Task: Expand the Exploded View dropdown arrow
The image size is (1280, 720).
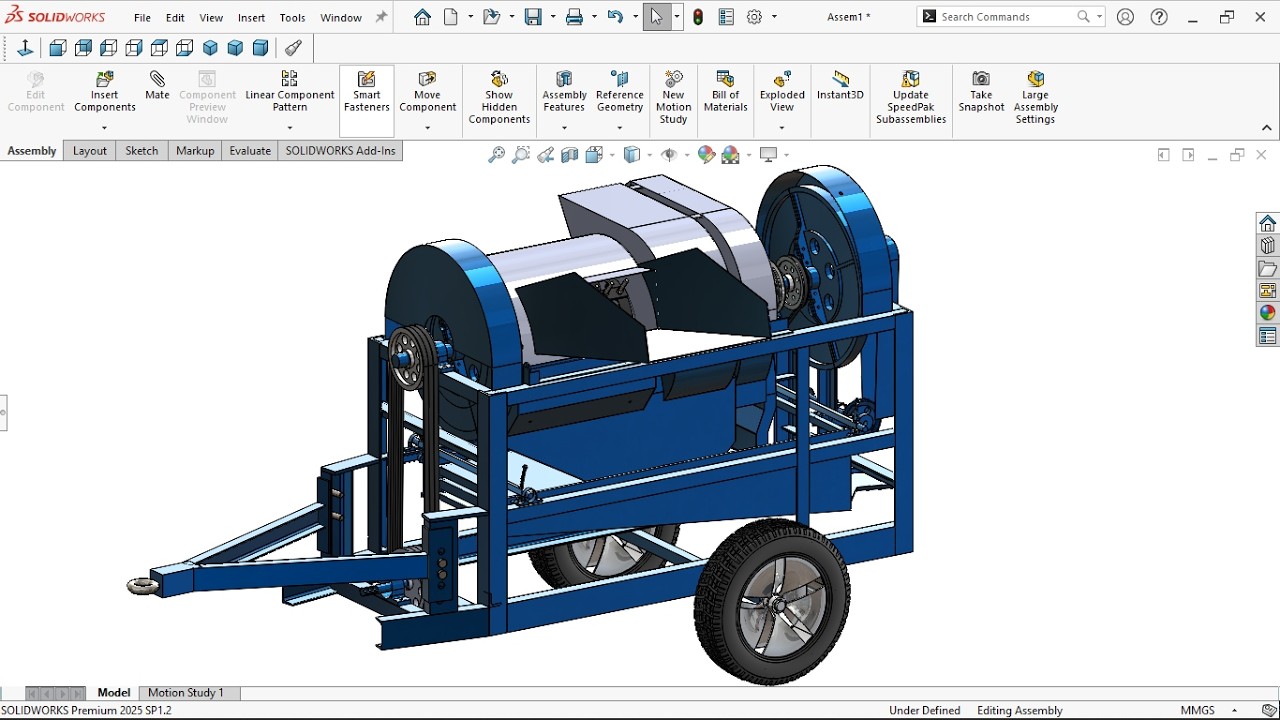Action: pyautogui.click(x=782, y=128)
